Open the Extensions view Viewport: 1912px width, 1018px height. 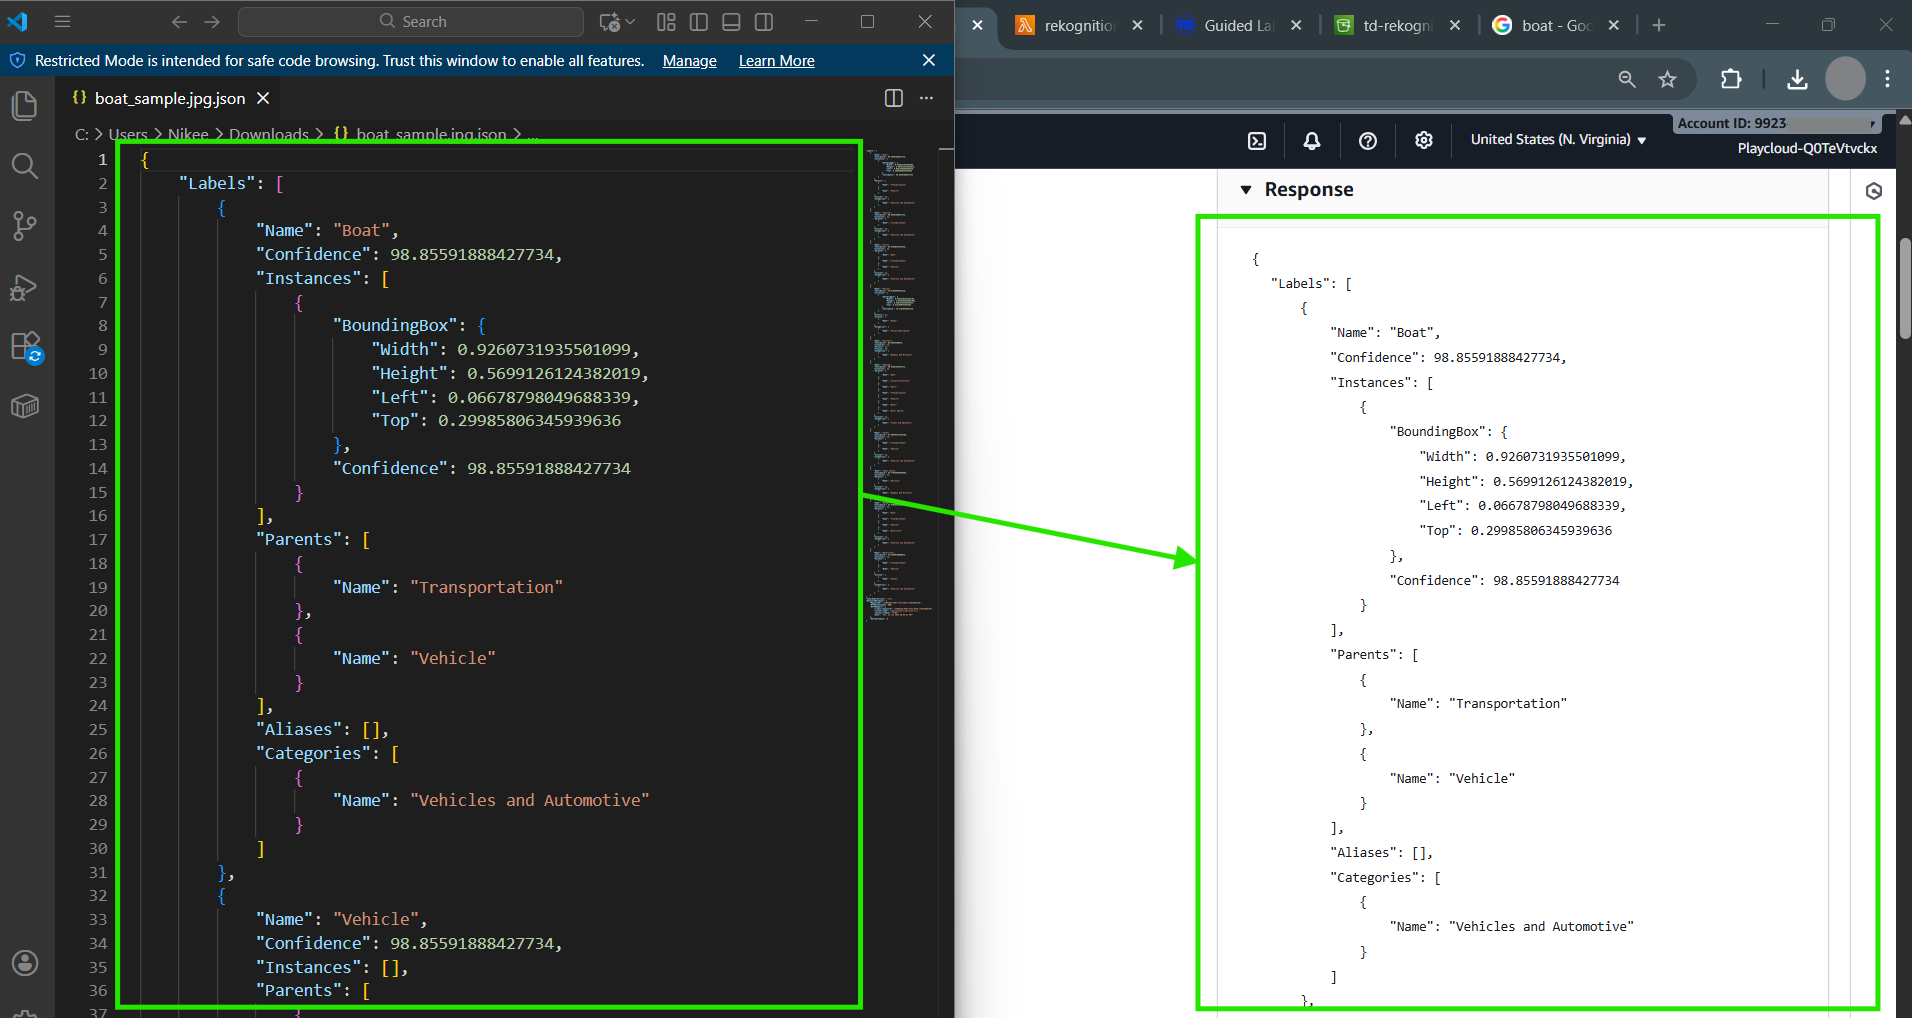tap(25, 347)
